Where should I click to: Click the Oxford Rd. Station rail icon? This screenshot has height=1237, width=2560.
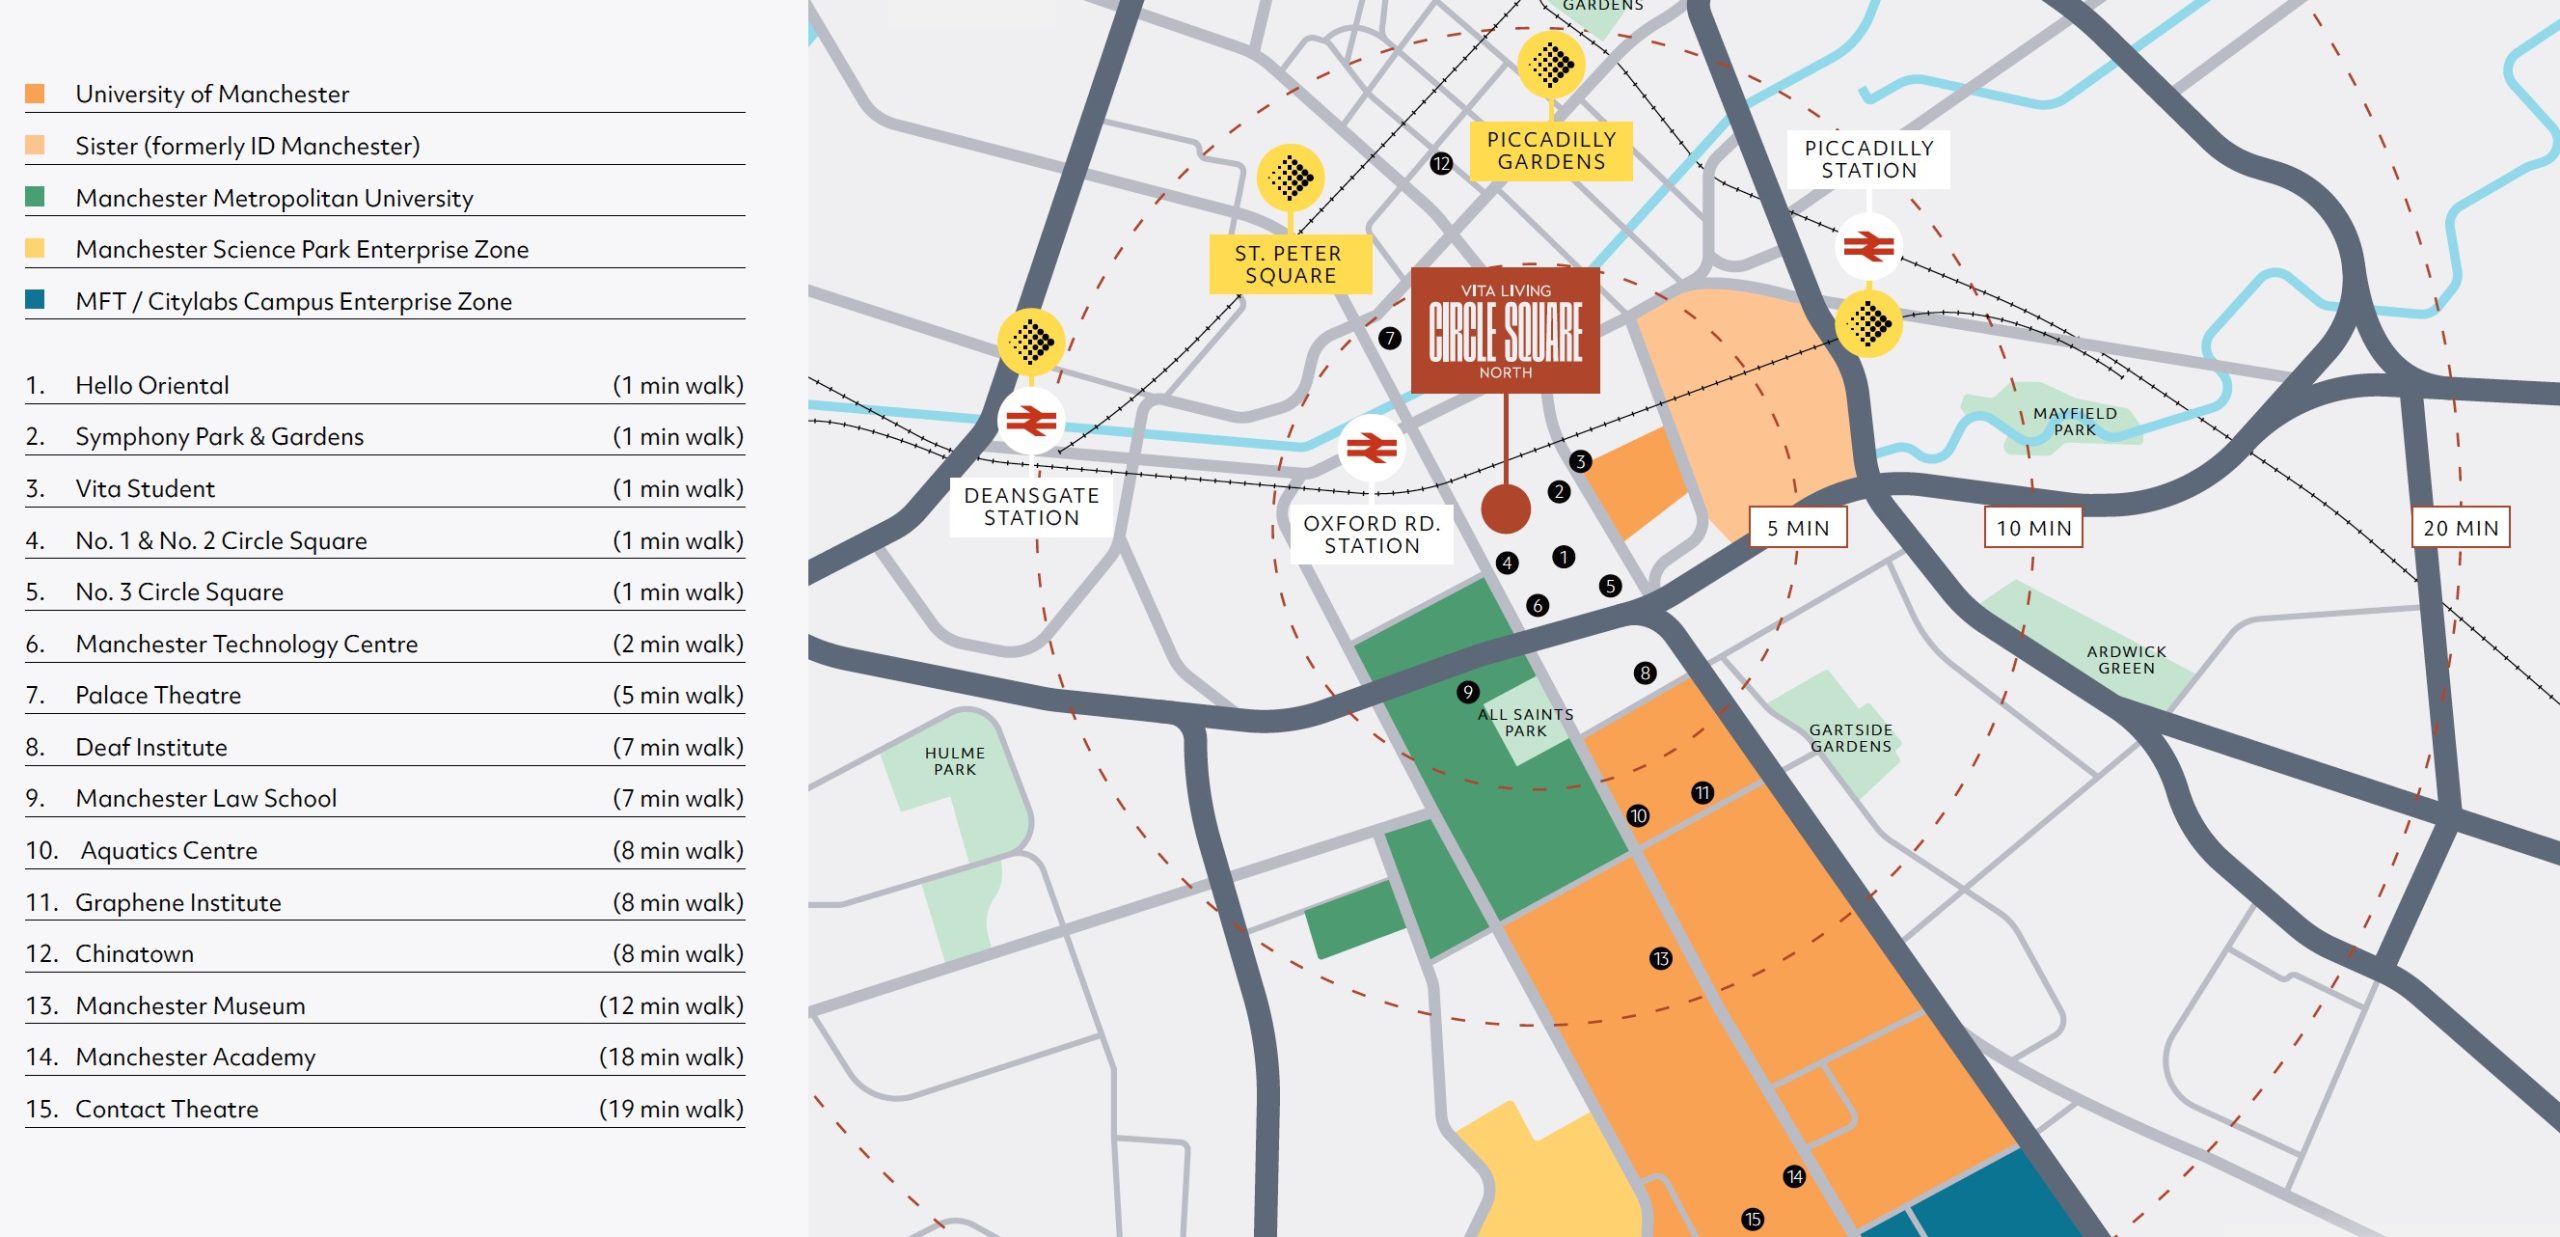pyautogui.click(x=1371, y=449)
